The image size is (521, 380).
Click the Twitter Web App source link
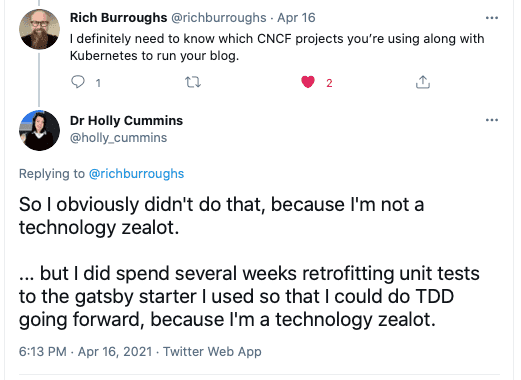[x=212, y=352]
